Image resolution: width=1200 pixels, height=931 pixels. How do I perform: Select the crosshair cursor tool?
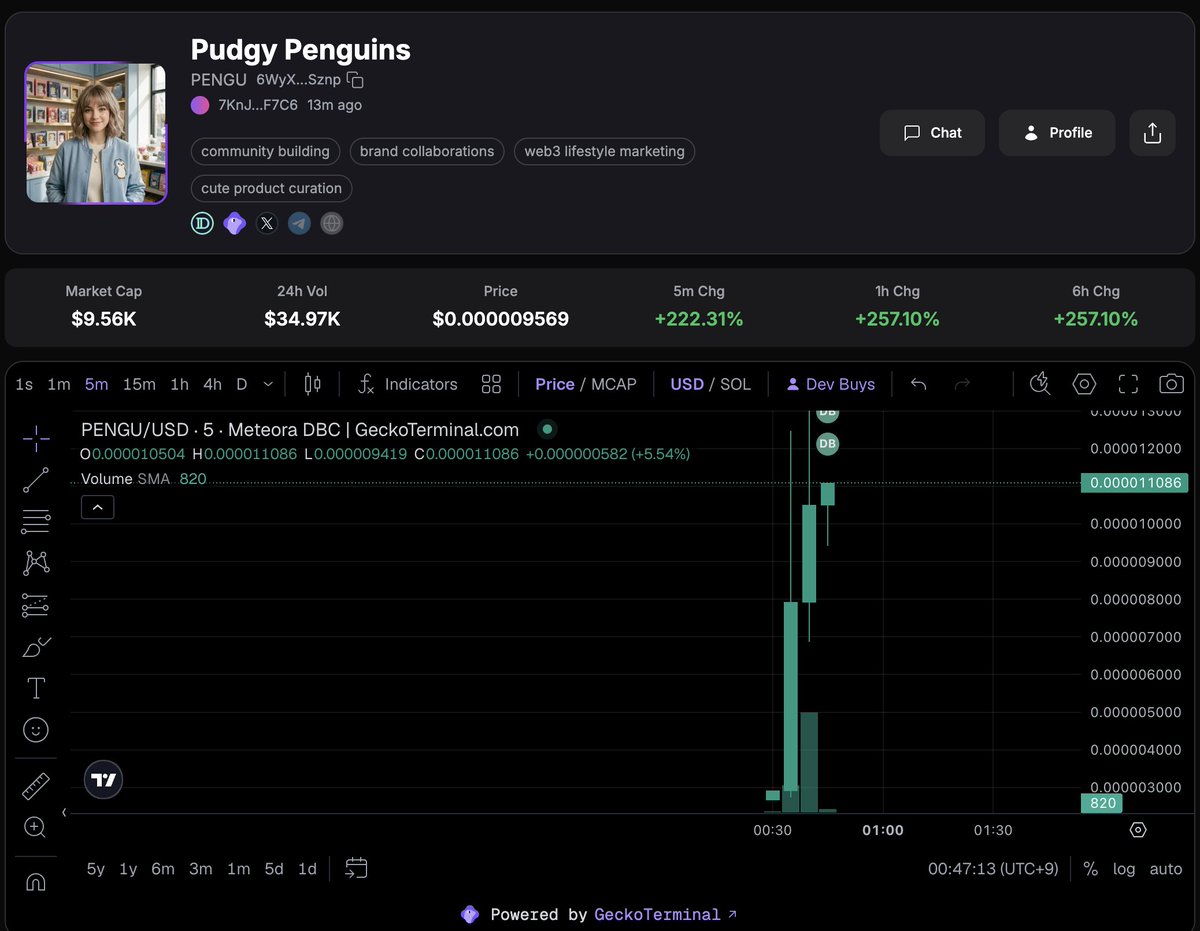click(x=36, y=438)
